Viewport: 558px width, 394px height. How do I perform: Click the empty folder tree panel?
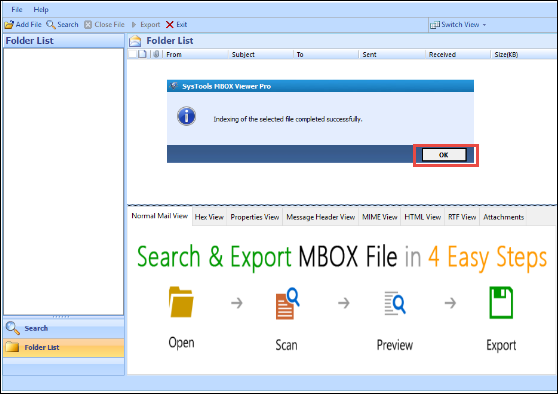coord(64,182)
